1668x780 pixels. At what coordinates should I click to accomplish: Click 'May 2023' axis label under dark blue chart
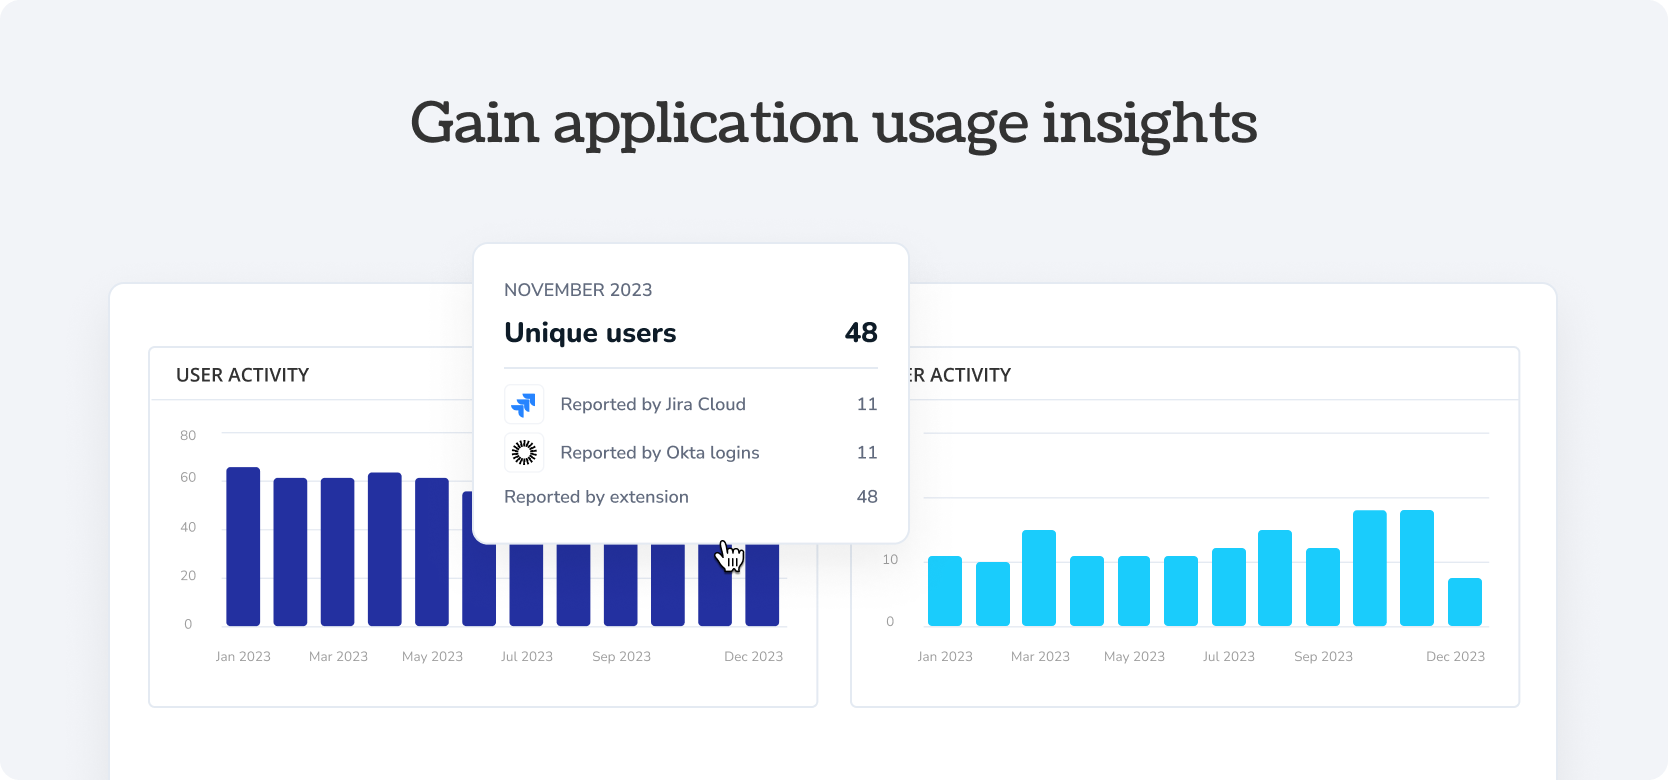point(432,657)
